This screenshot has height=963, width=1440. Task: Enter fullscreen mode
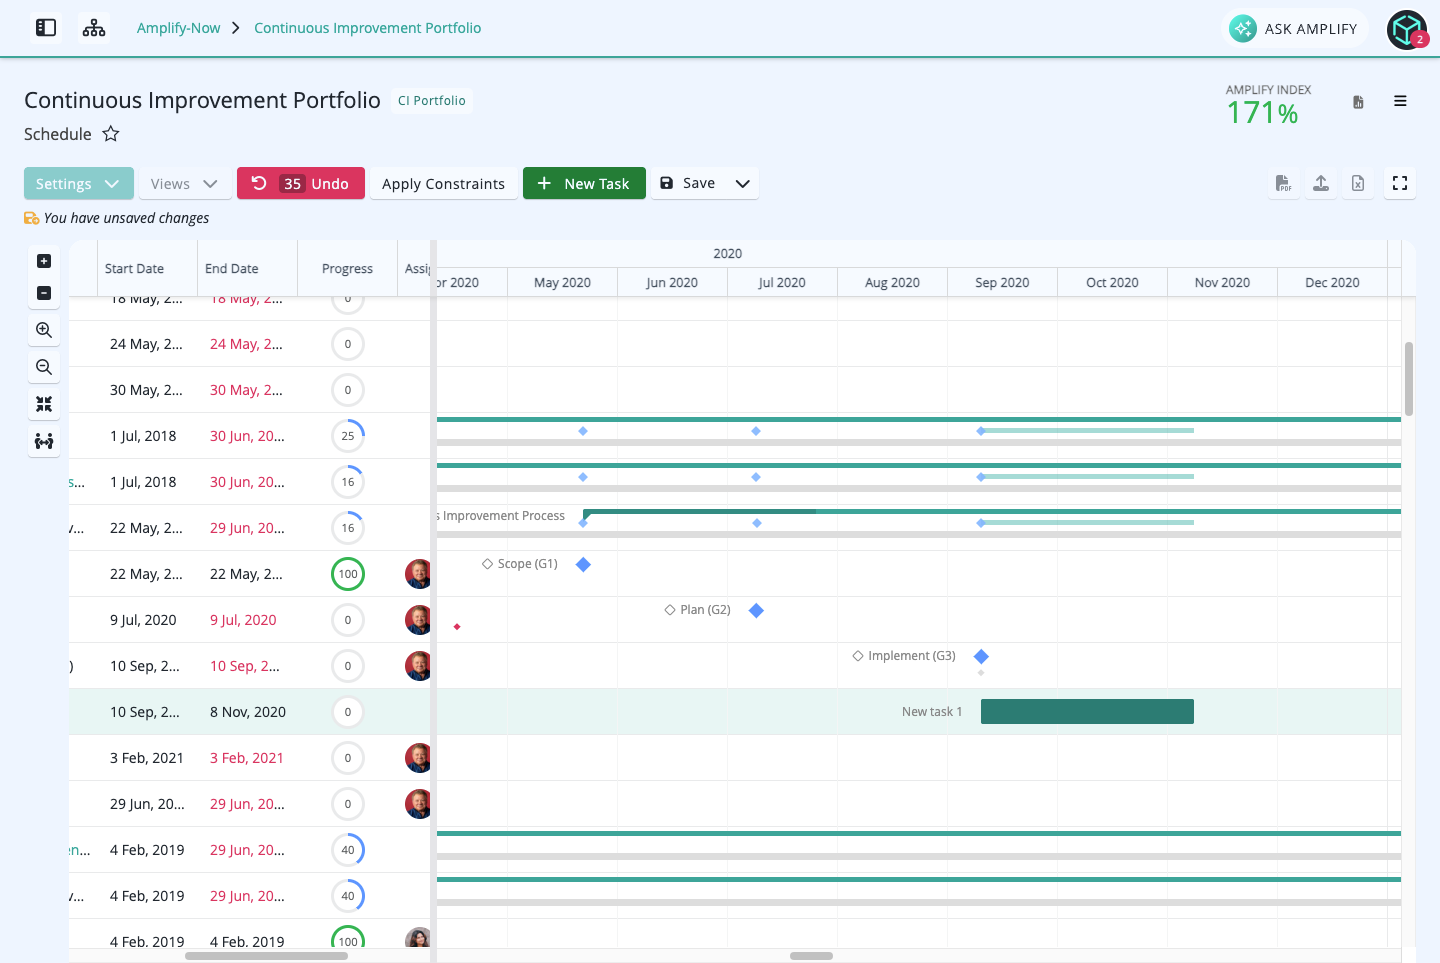(1400, 183)
